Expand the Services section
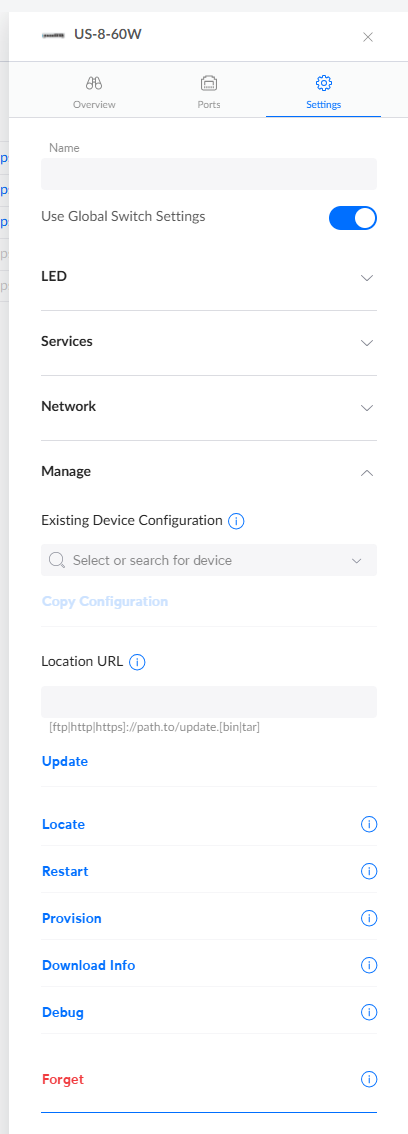Image resolution: width=408 pixels, height=1134 pixels. 209,342
